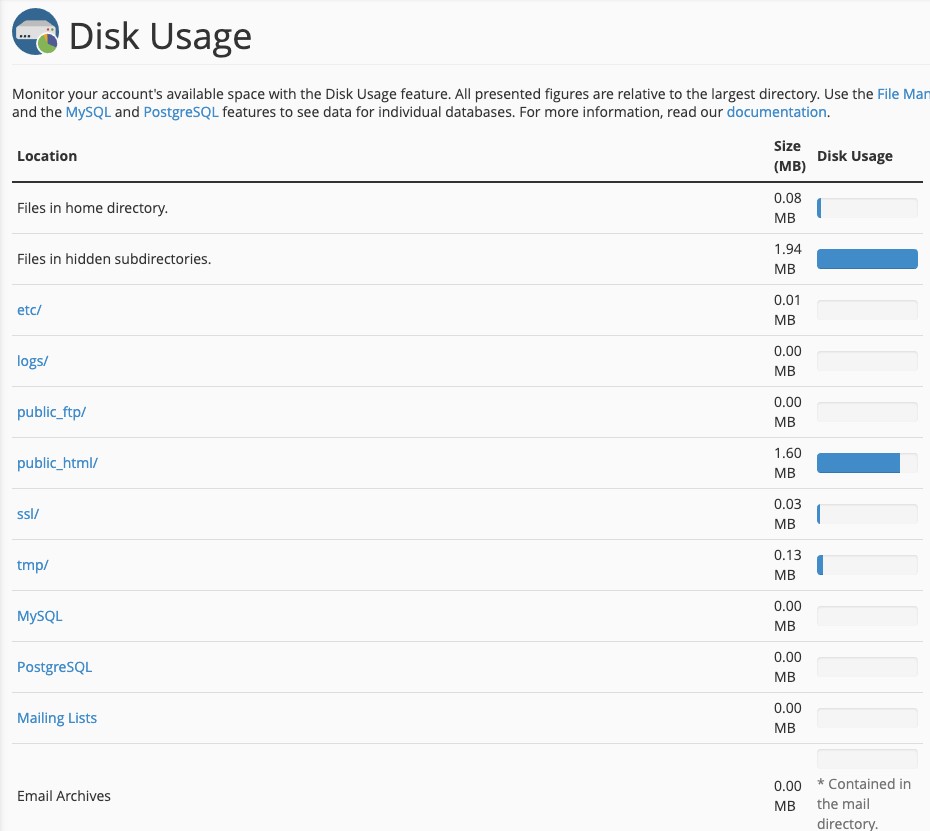Viewport: 930px width, 831px height.
Task: Click the PostgreSQL link in Location list
Action: pos(54,667)
